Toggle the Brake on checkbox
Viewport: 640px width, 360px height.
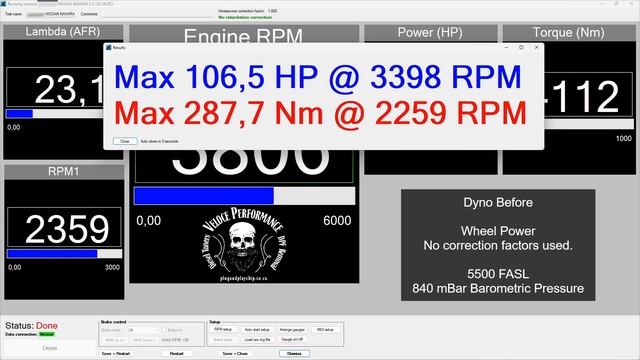point(164,330)
